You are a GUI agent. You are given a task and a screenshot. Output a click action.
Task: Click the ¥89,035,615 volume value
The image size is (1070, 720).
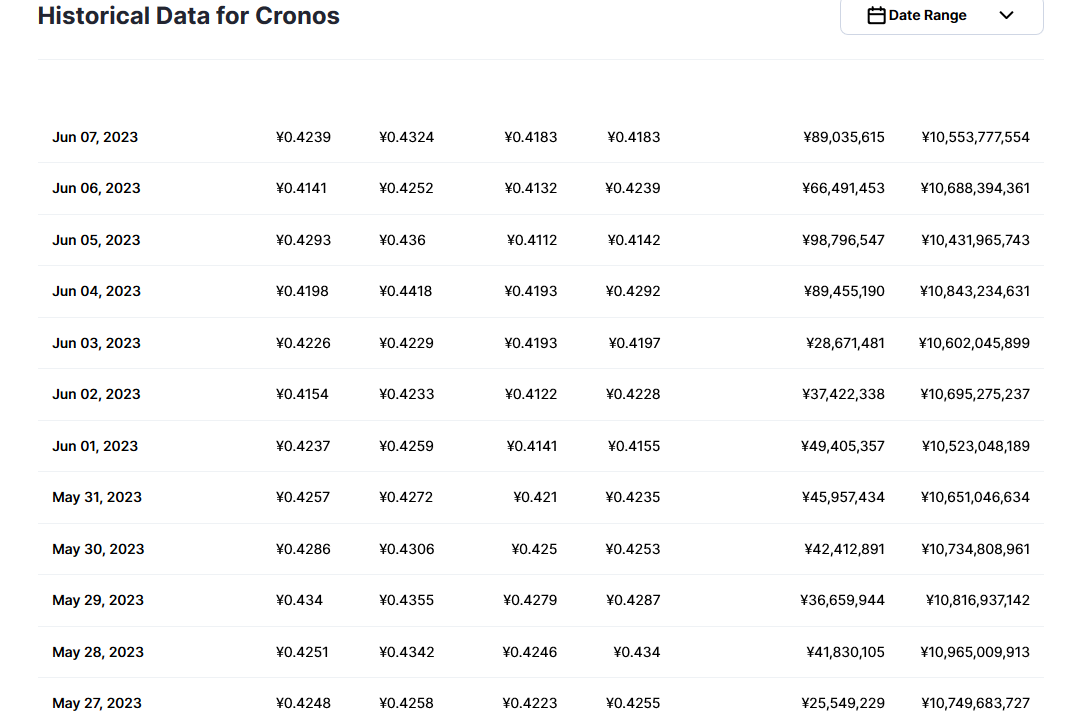(x=843, y=137)
